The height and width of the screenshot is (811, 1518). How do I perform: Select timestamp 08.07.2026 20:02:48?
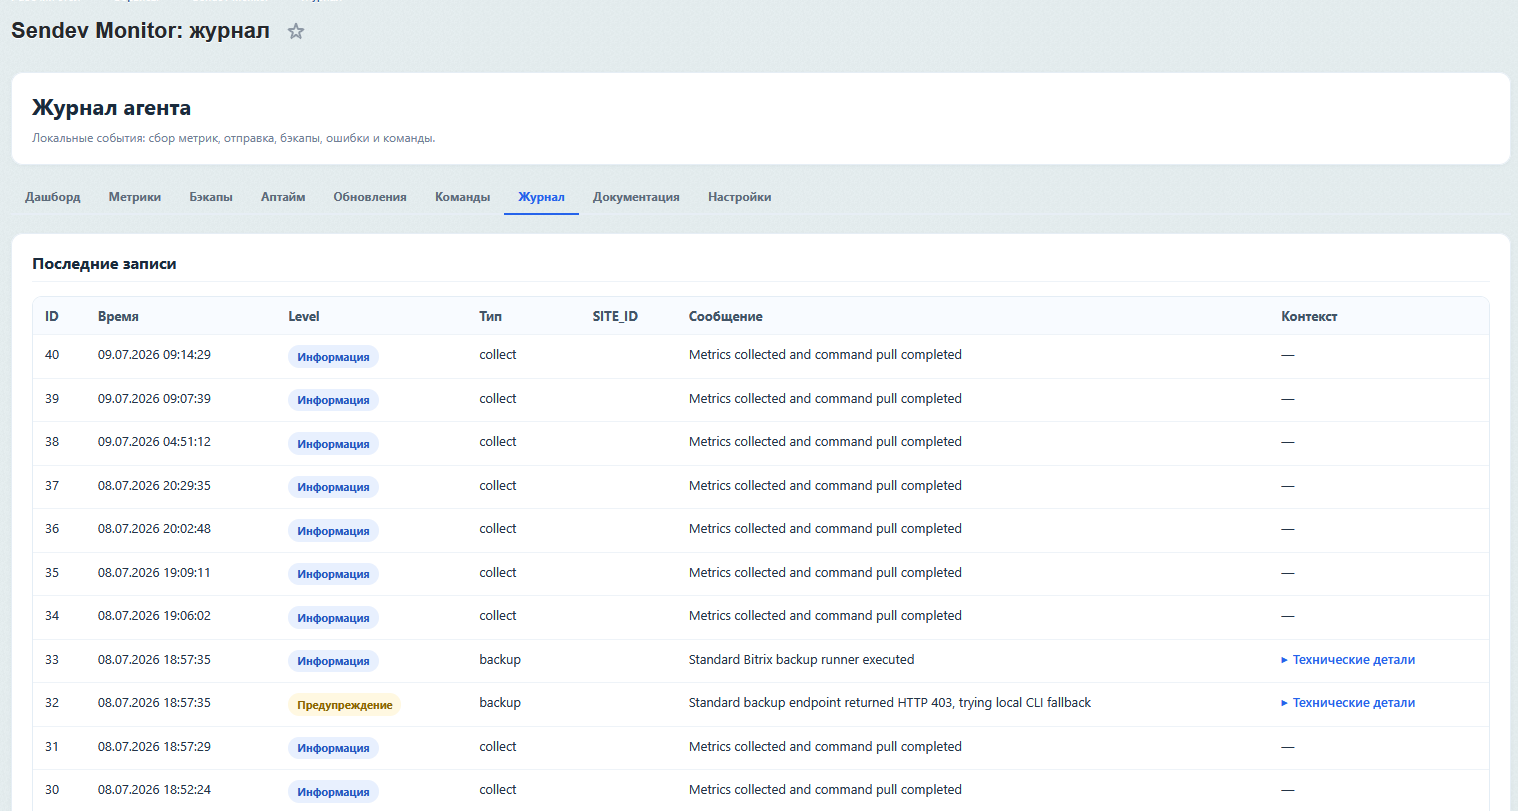(x=154, y=529)
